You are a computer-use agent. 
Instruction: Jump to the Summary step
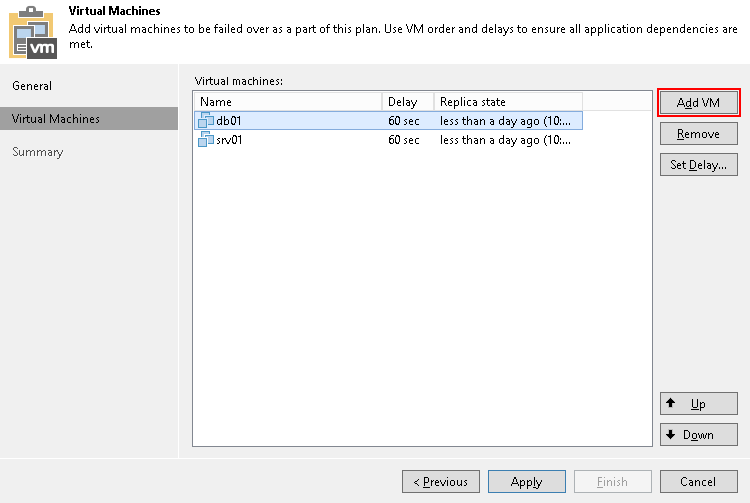[38, 152]
